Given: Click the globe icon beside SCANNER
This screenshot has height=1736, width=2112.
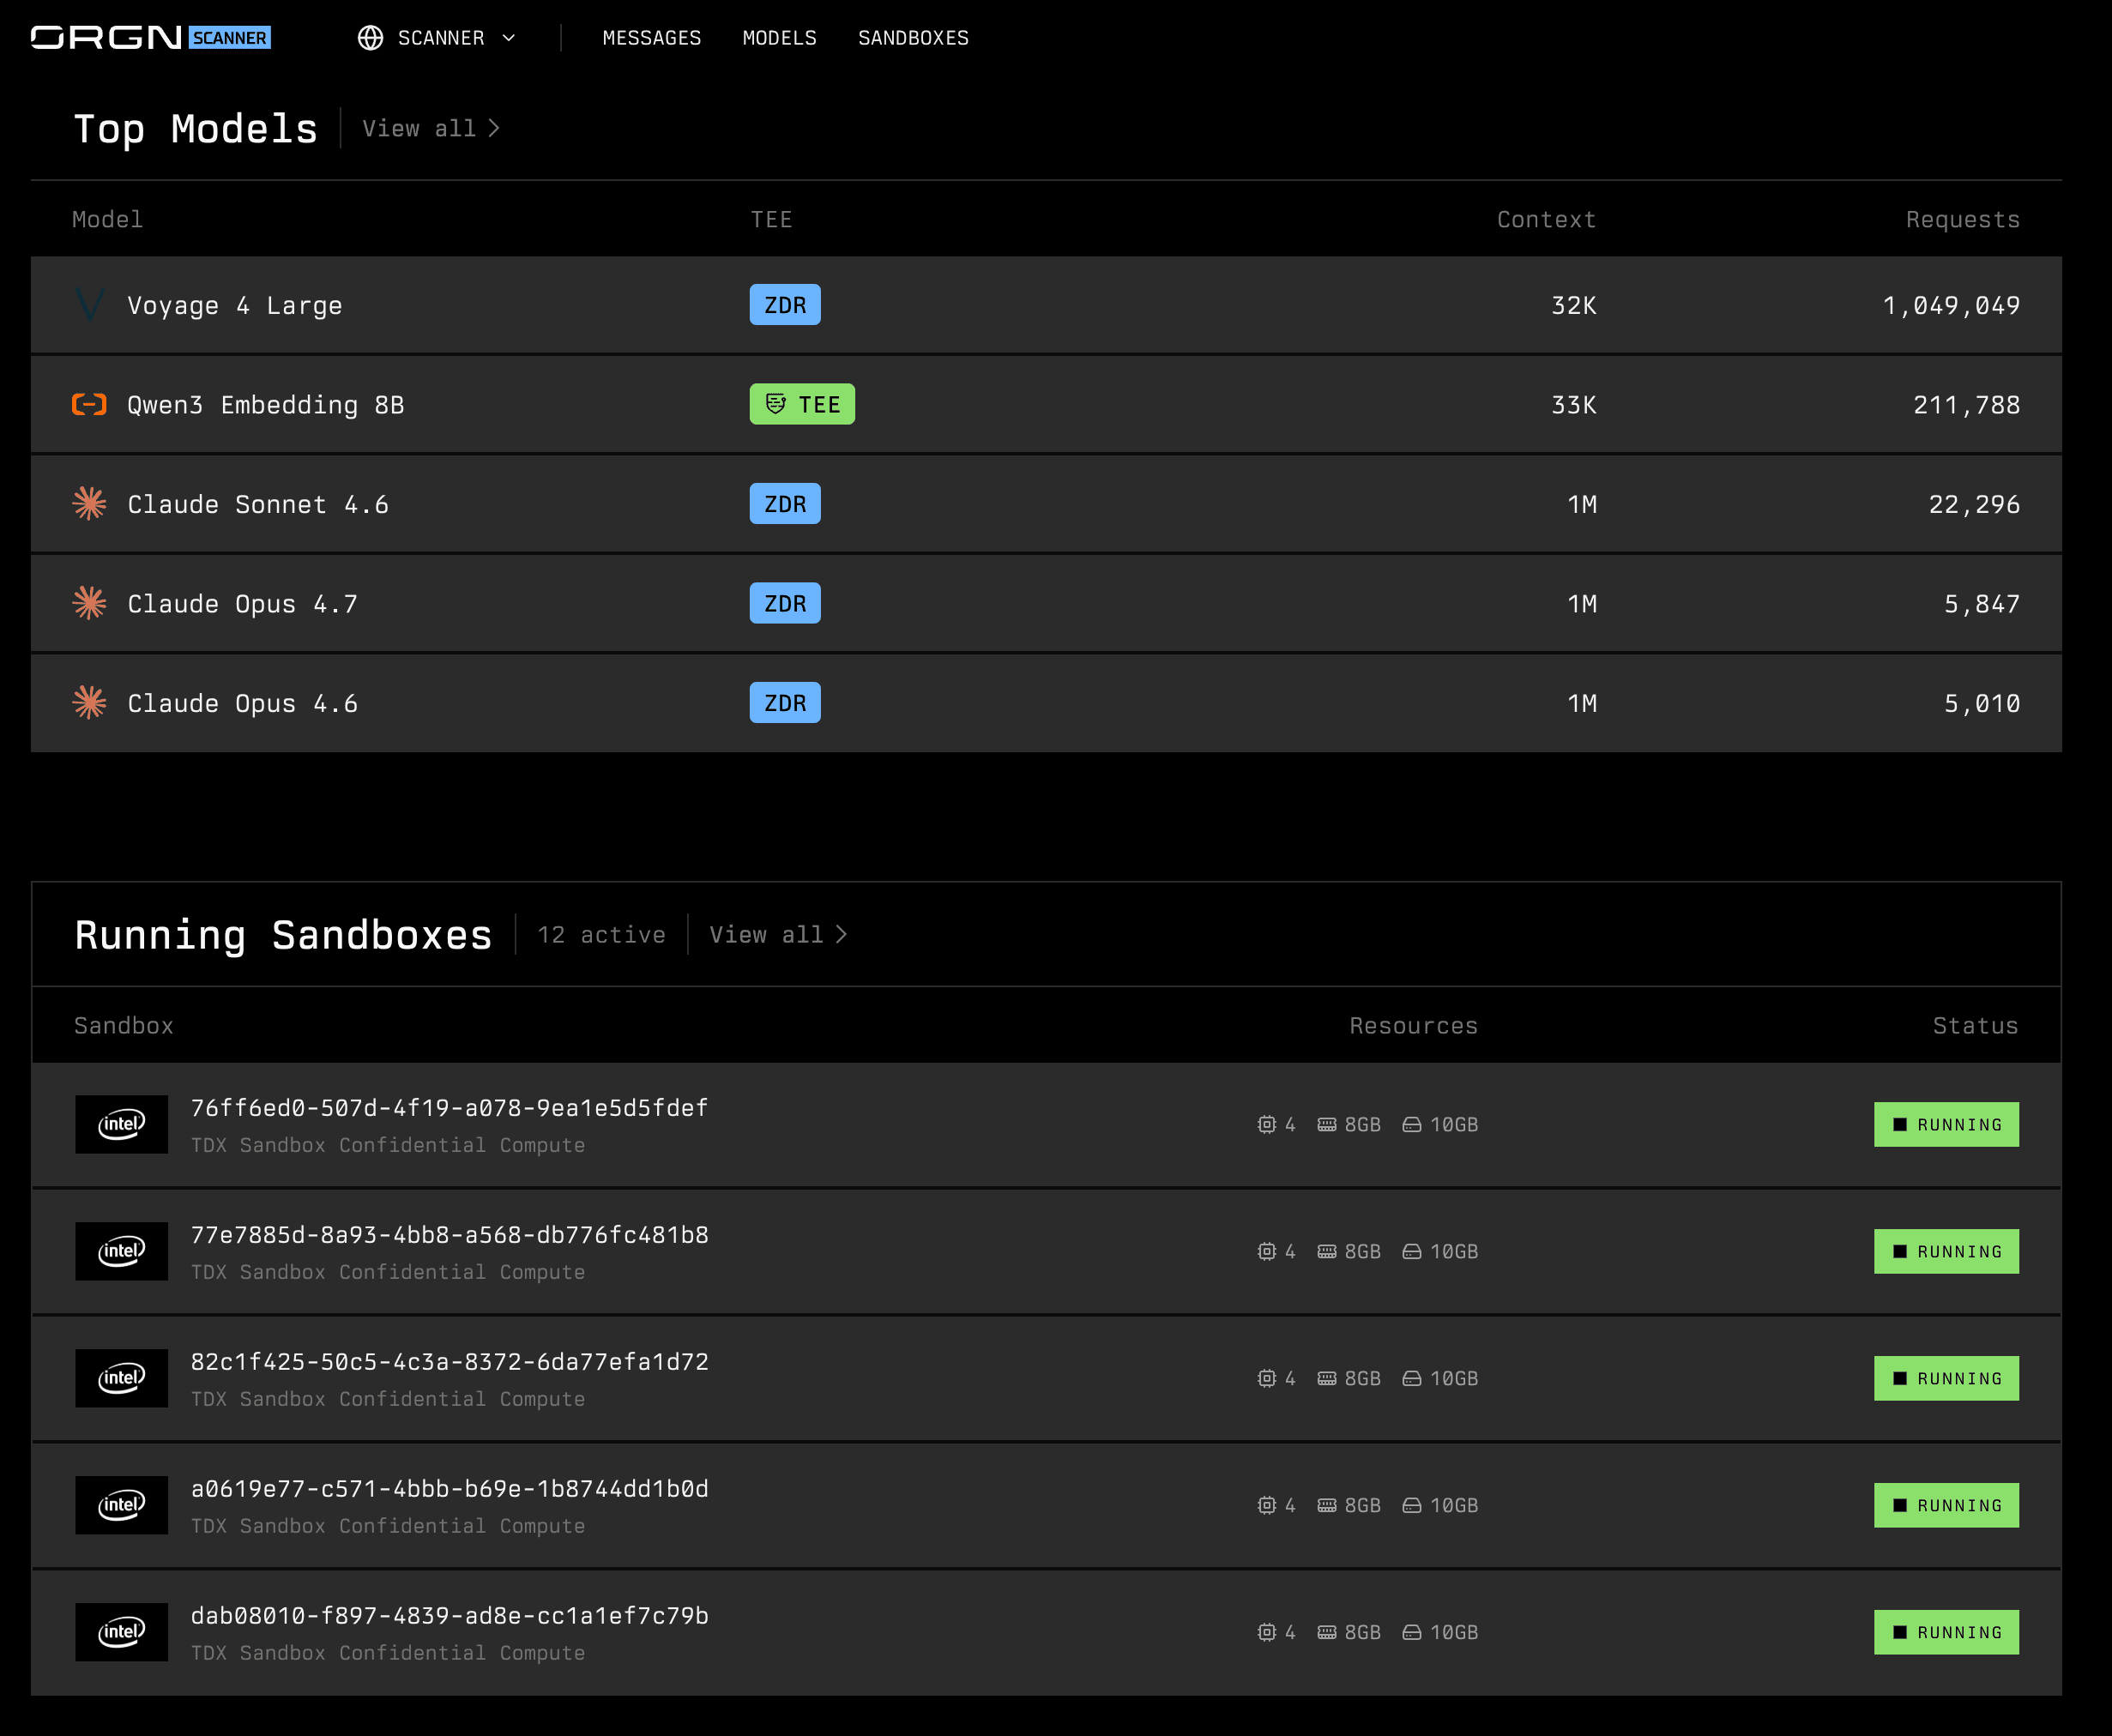Looking at the screenshot, I should pyautogui.click(x=371, y=38).
